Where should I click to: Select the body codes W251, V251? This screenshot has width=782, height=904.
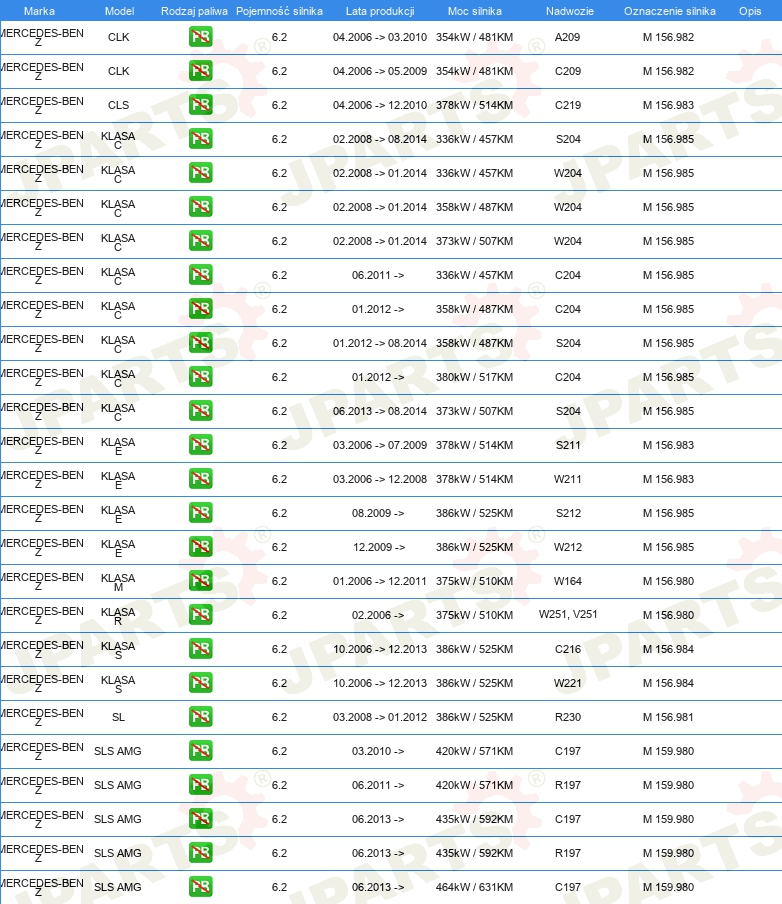[x=567, y=615]
